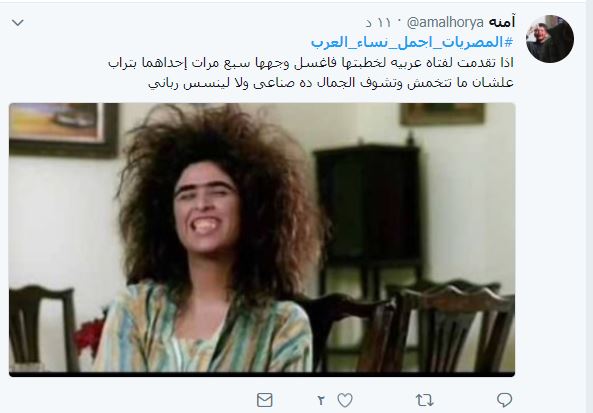Enlarge the attached photo of the frizzy-haired woman
Viewport: 593px width, 413px height.
pos(262,239)
